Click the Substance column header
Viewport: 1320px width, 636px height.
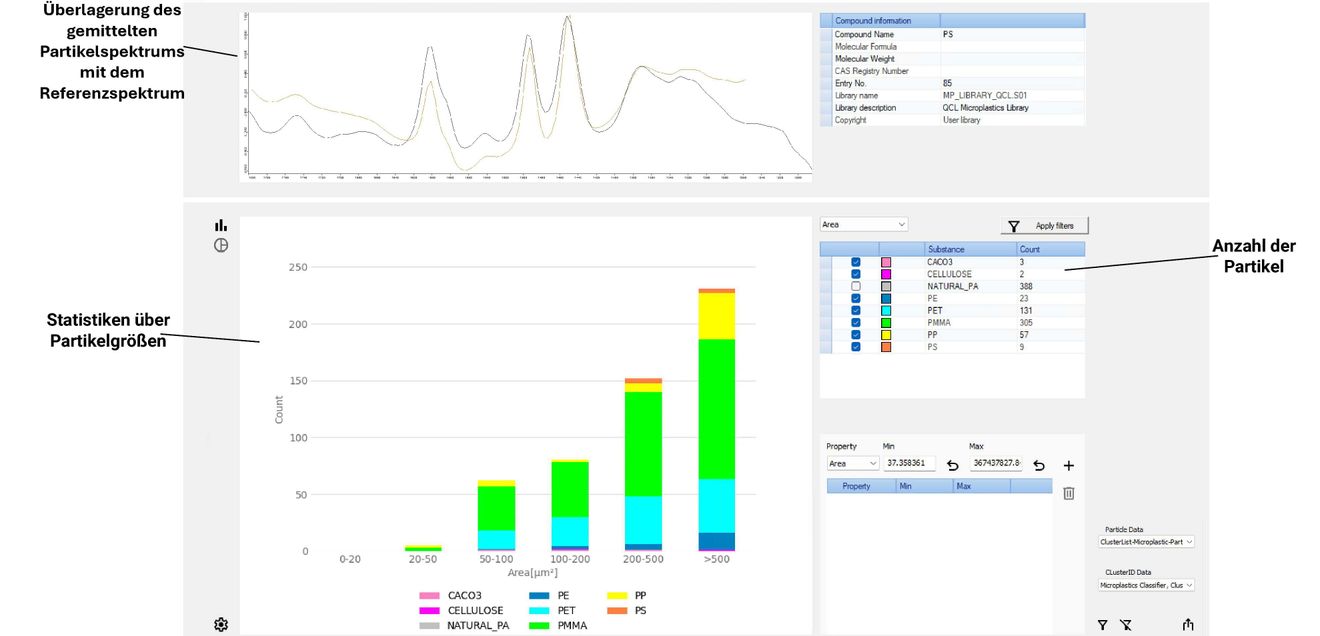click(x=970, y=249)
